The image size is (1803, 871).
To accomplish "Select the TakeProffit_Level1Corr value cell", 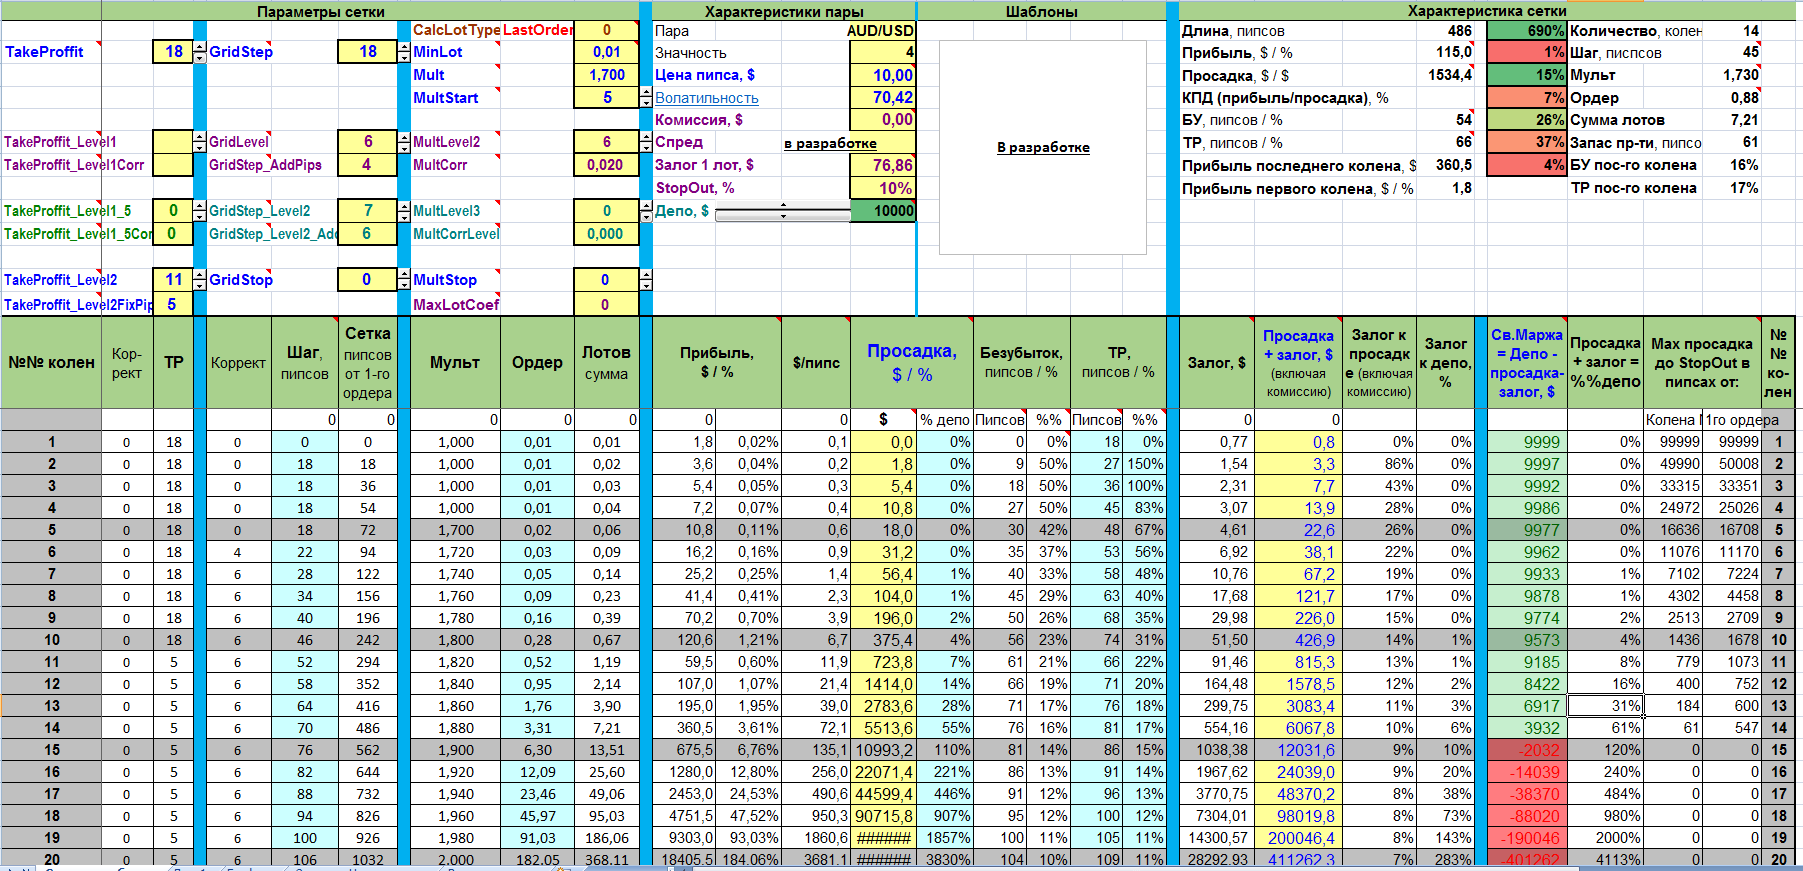I will point(173,165).
